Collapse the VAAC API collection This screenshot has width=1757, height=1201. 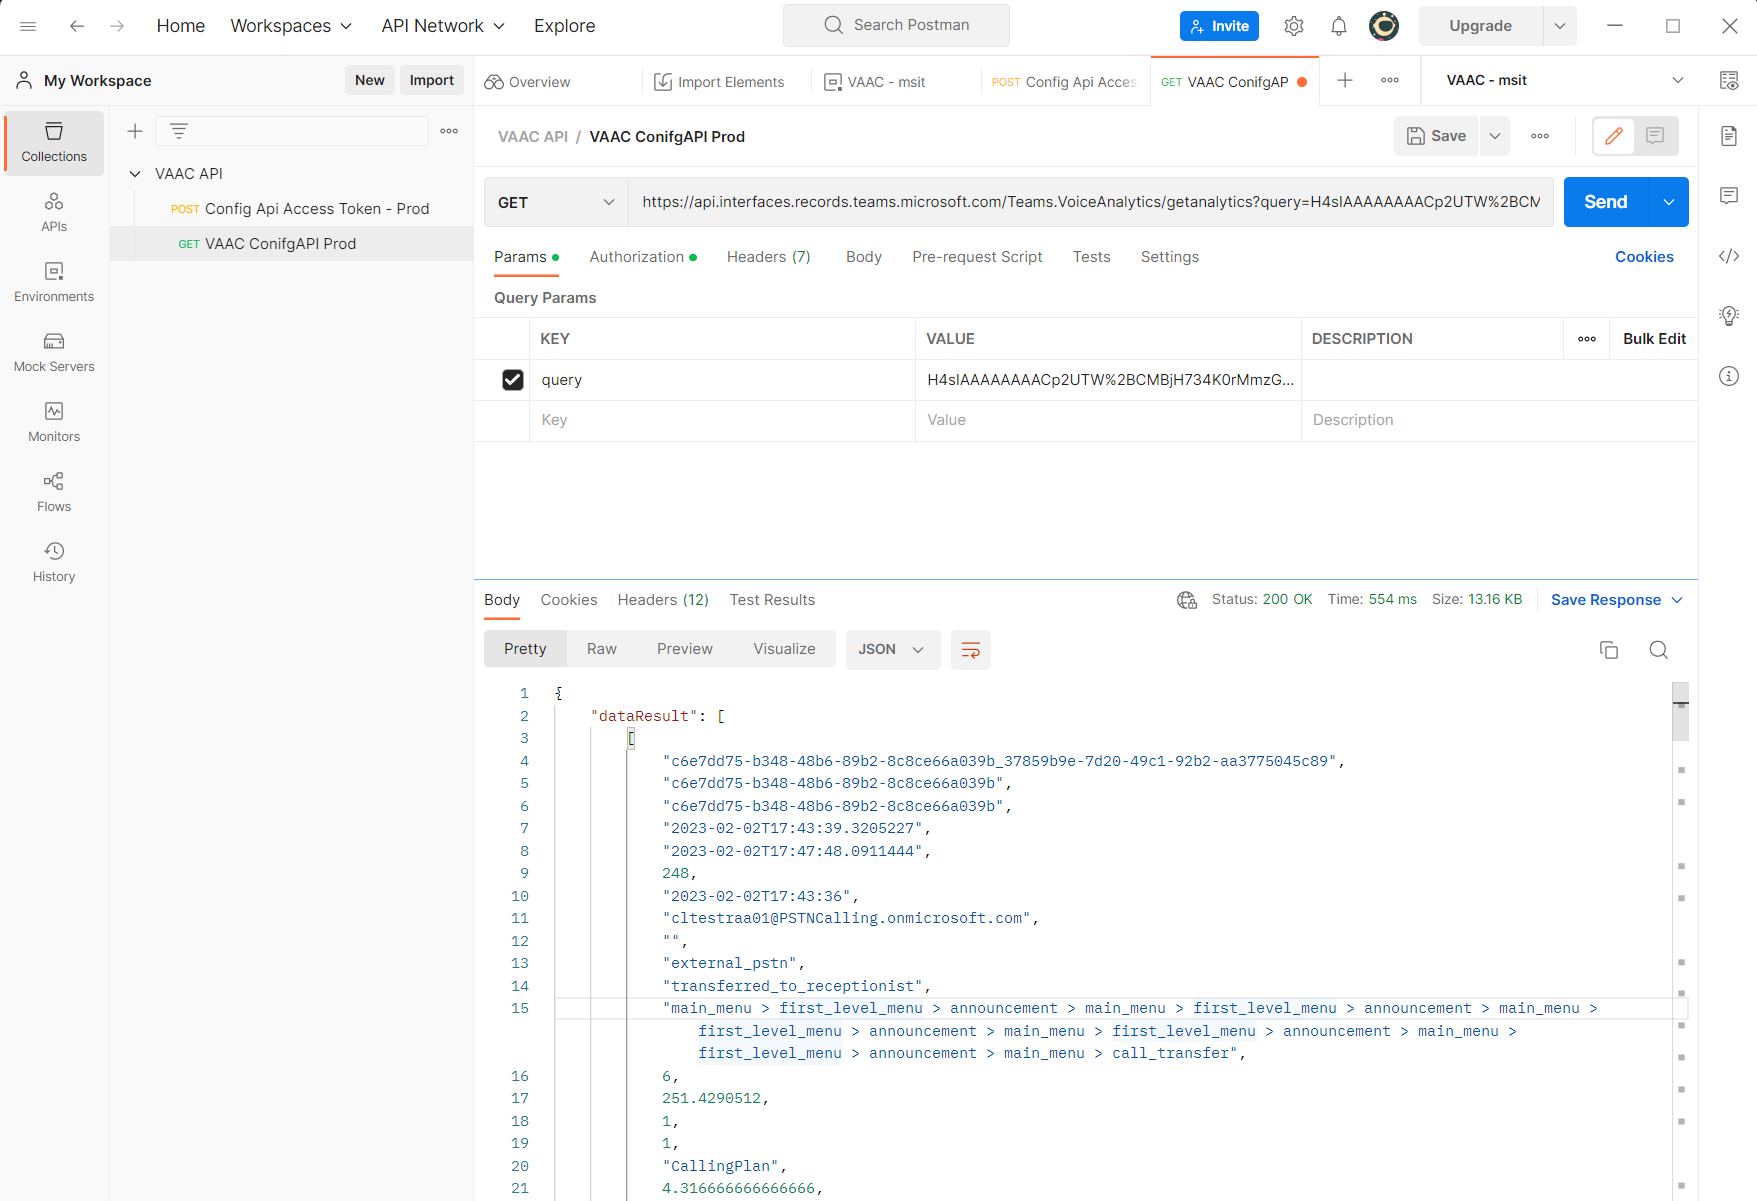click(135, 174)
